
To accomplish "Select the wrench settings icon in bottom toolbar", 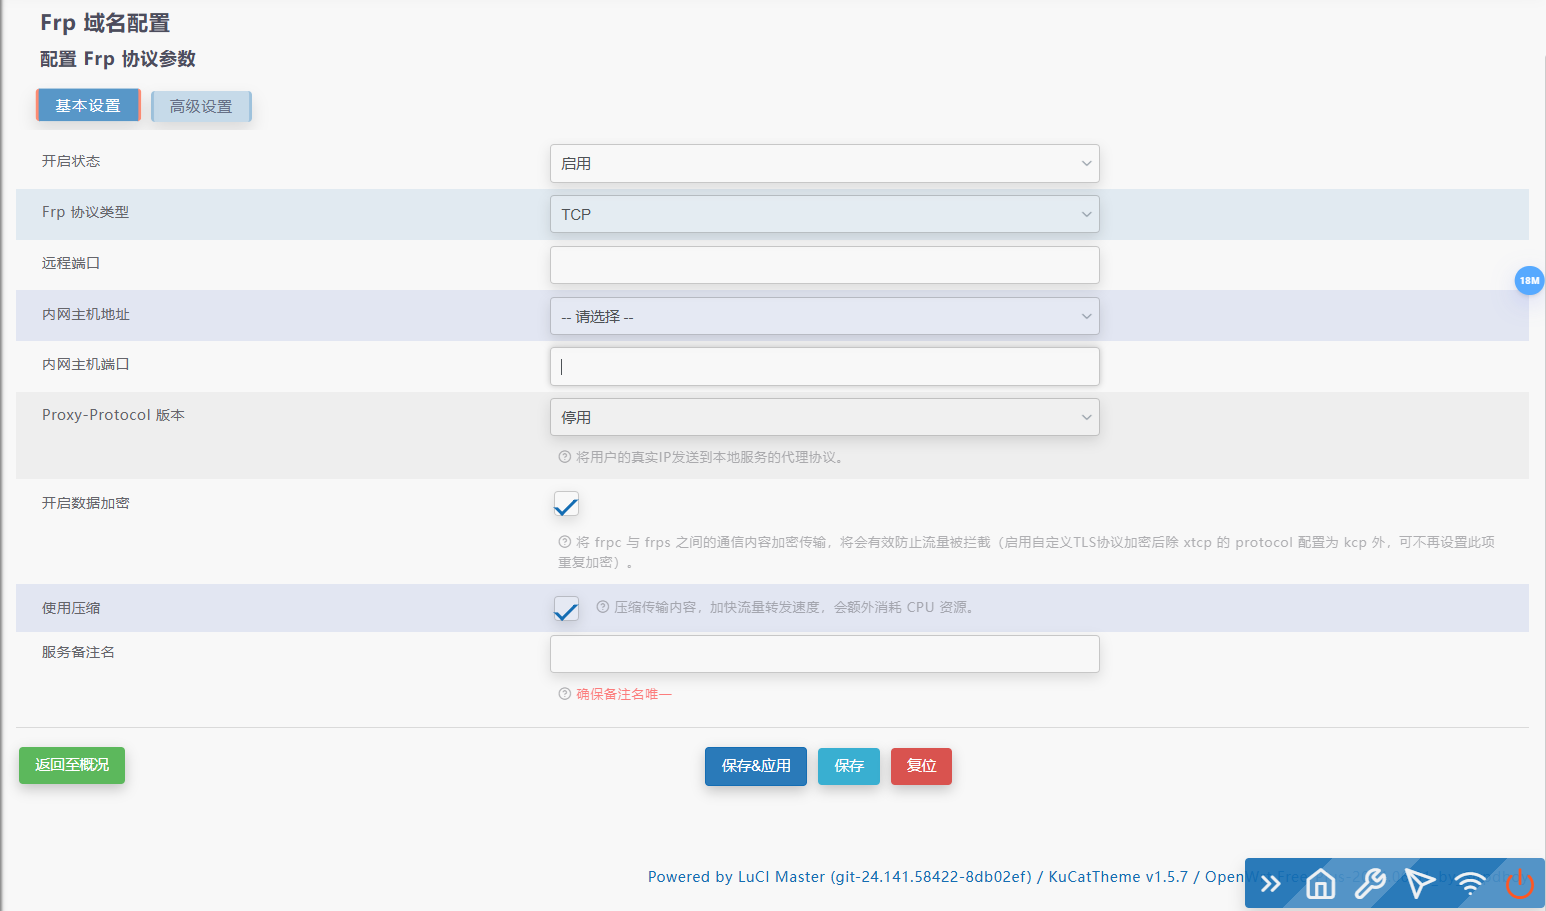I will 1370,884.
